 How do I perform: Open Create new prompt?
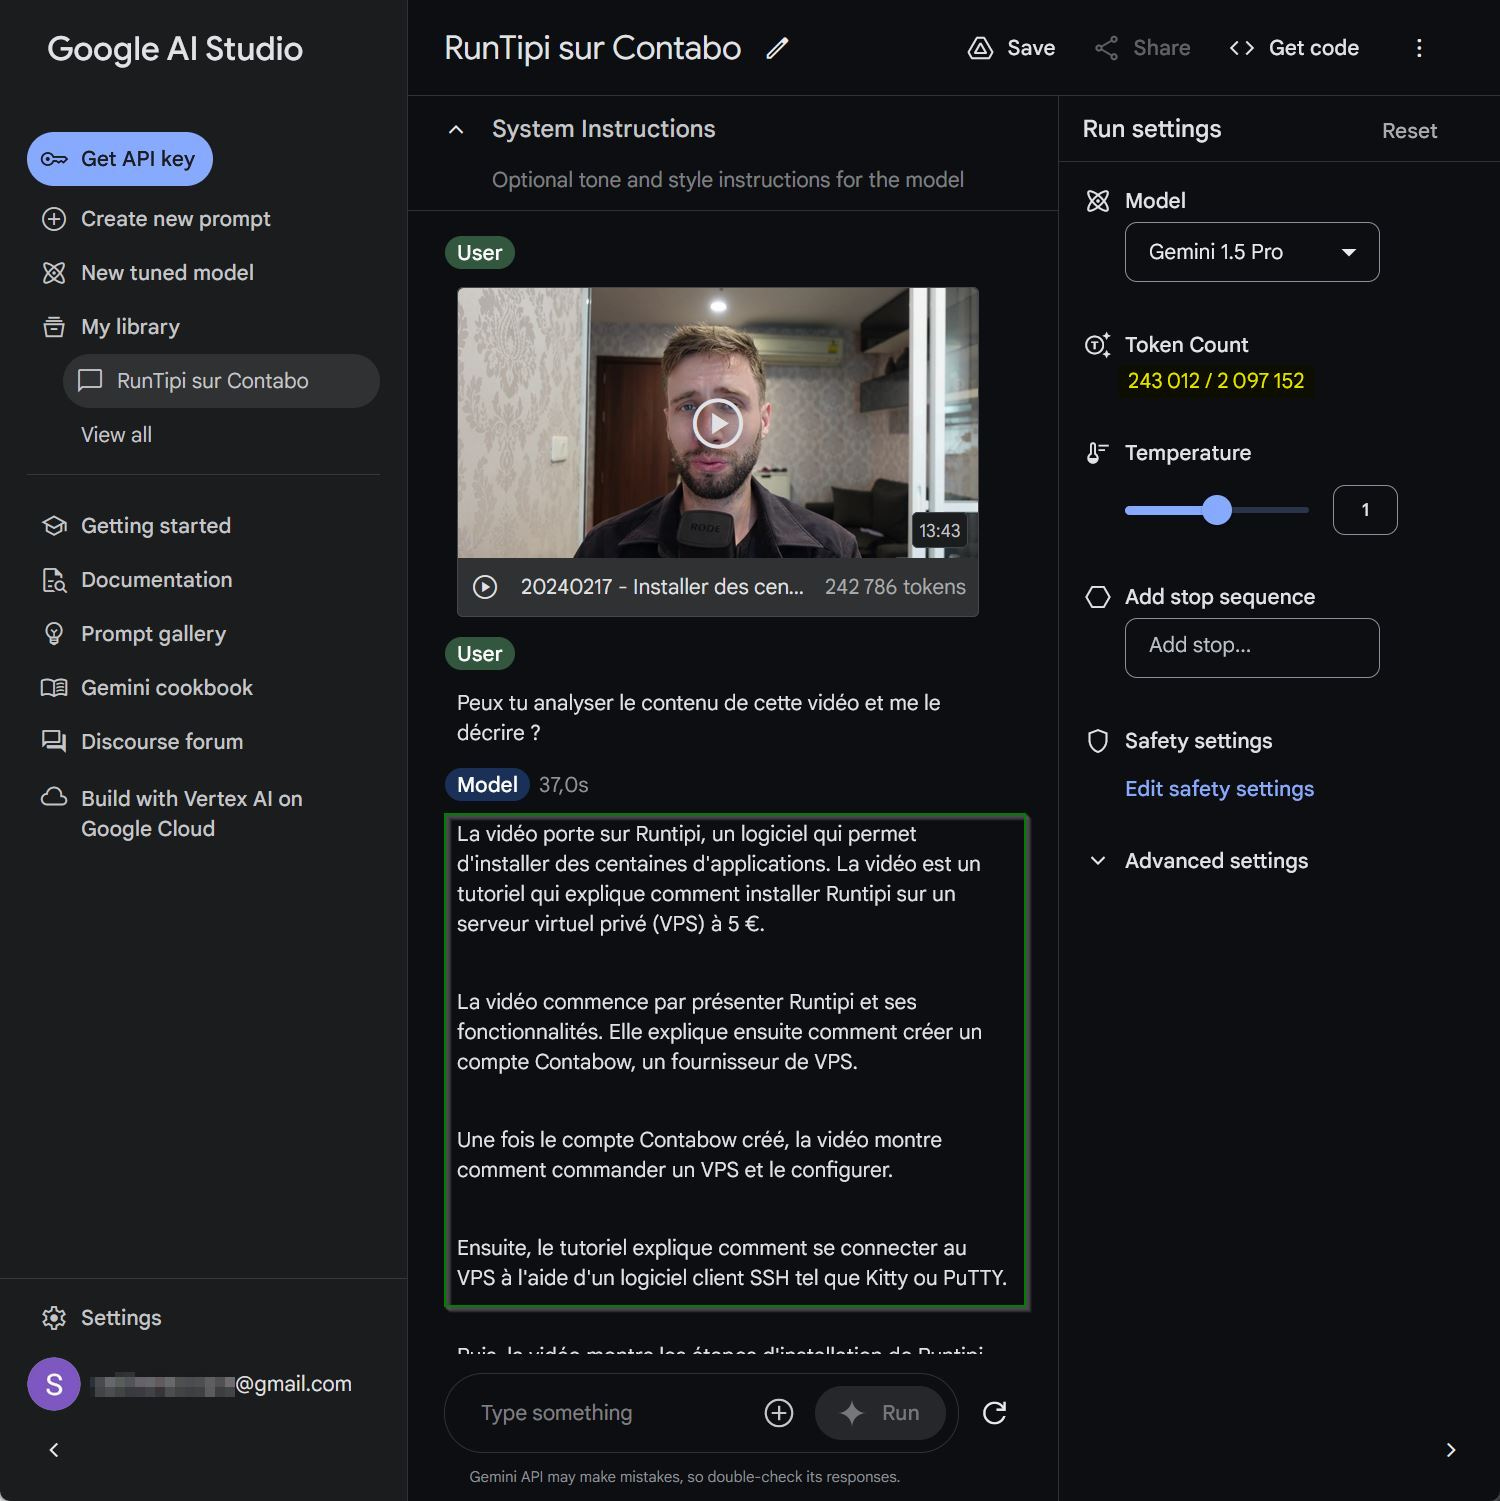[x=176, y=219]
